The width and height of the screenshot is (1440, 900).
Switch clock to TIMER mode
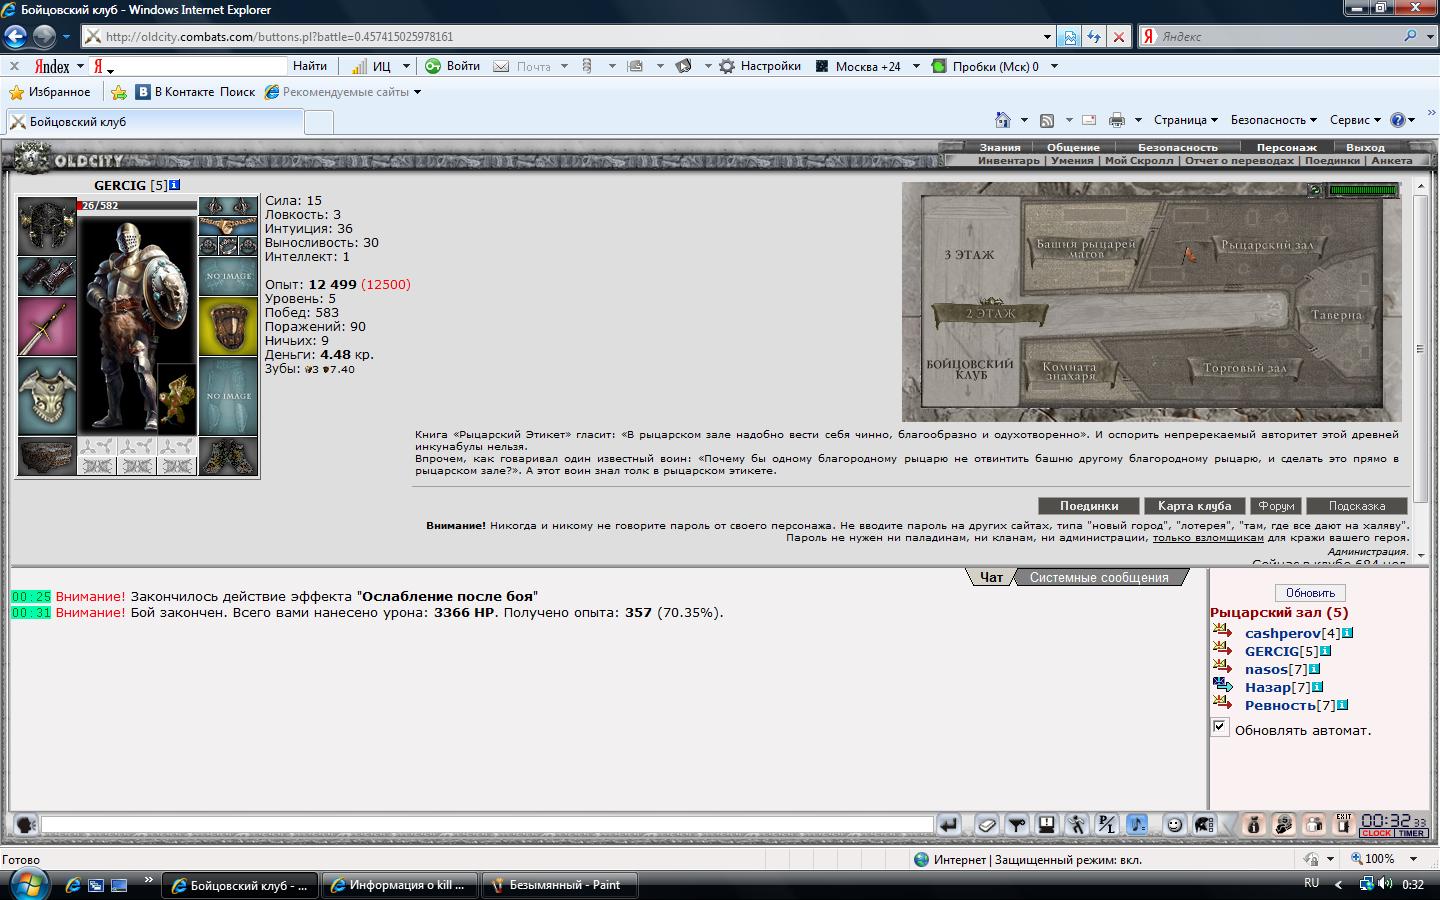1411,833
